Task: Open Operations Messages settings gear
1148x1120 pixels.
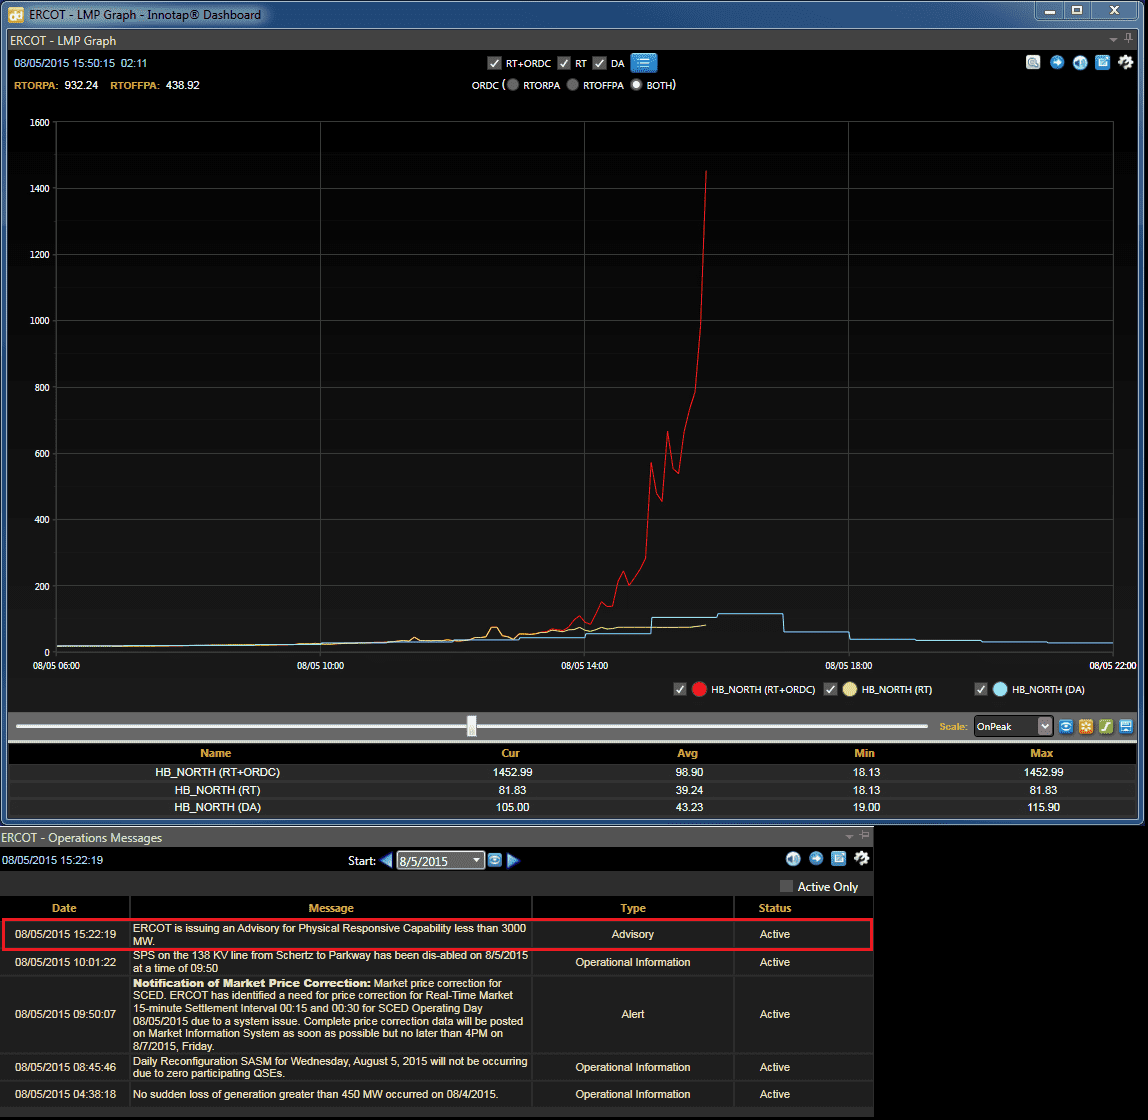Action: [x=862, y=859]
